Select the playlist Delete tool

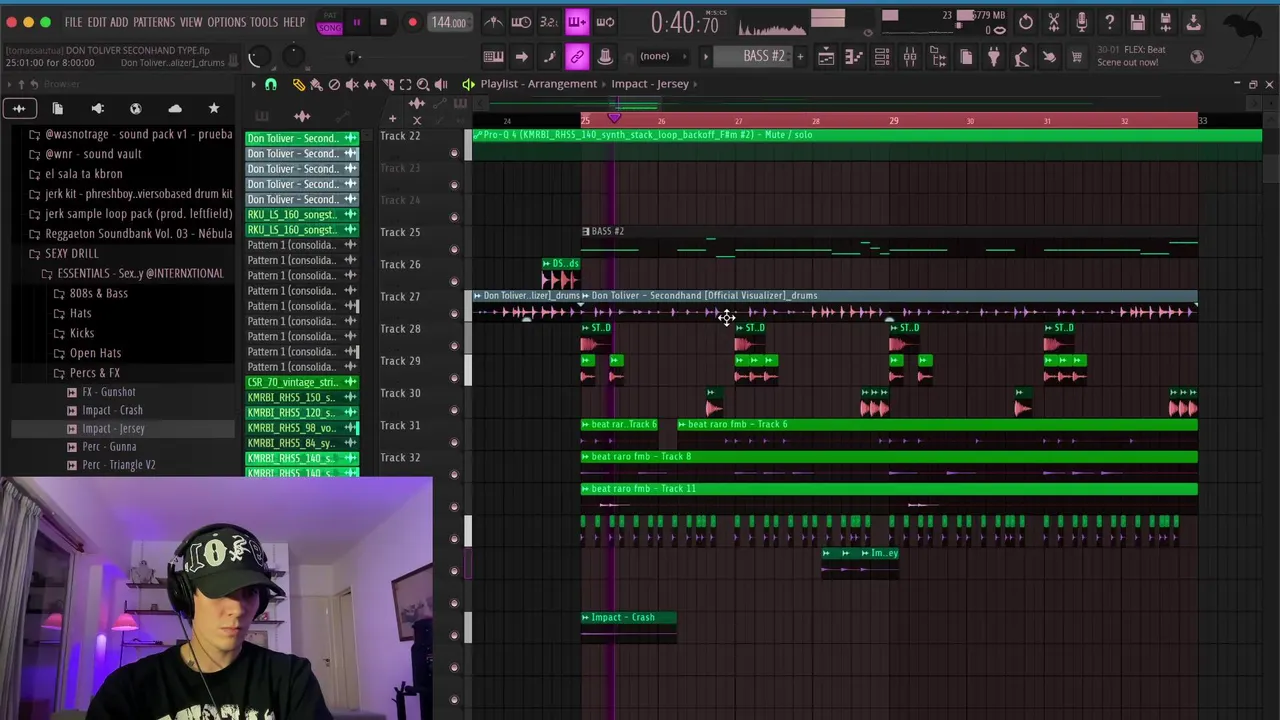point(334,85)
